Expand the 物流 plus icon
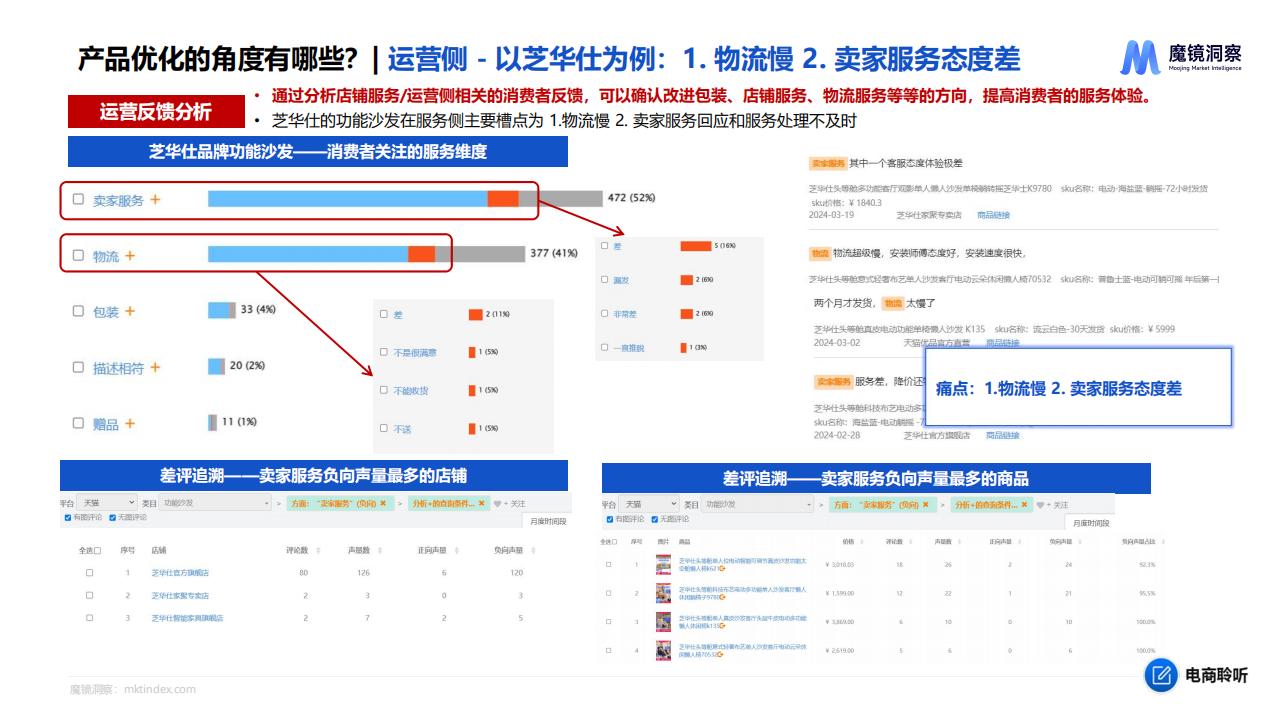 130,256
